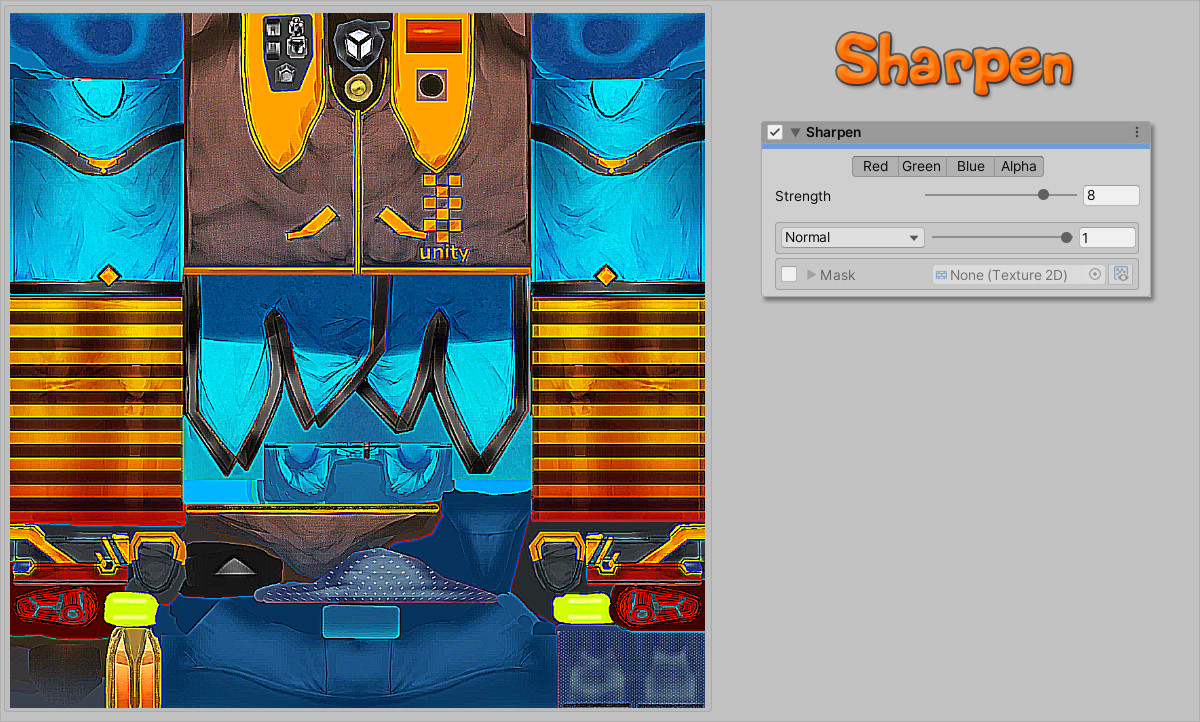Open the Sharpen component options menu
Viewport: 1200px width, 722px height.
(1136, 132)
